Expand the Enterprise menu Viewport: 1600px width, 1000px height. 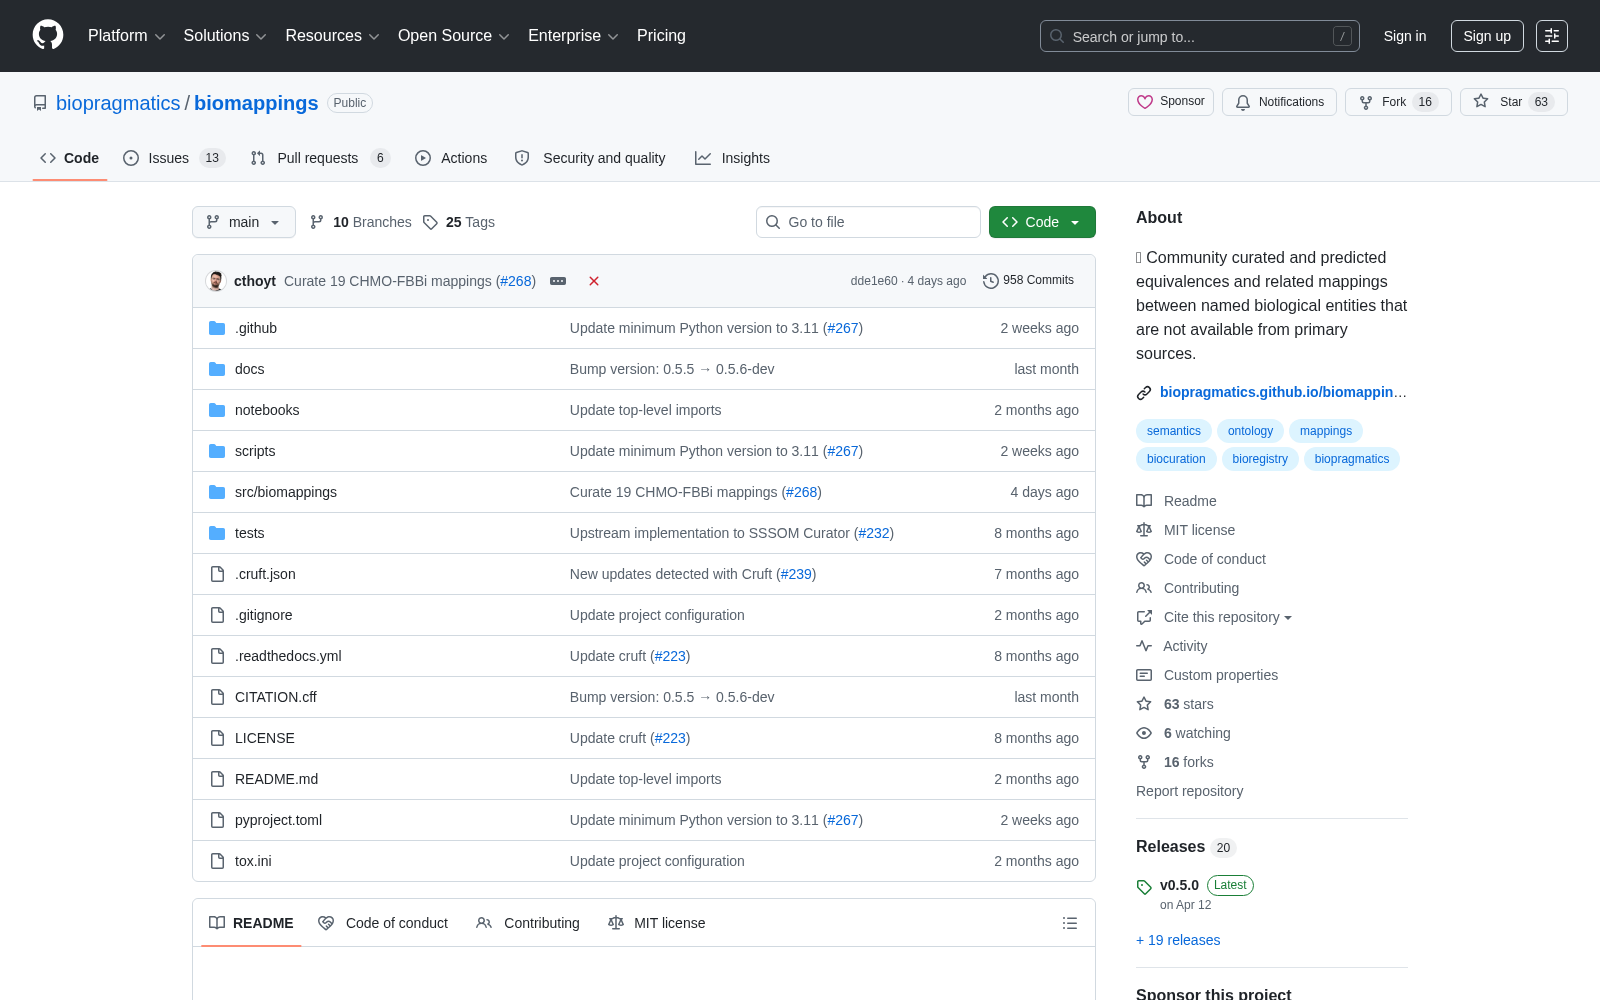573,36
